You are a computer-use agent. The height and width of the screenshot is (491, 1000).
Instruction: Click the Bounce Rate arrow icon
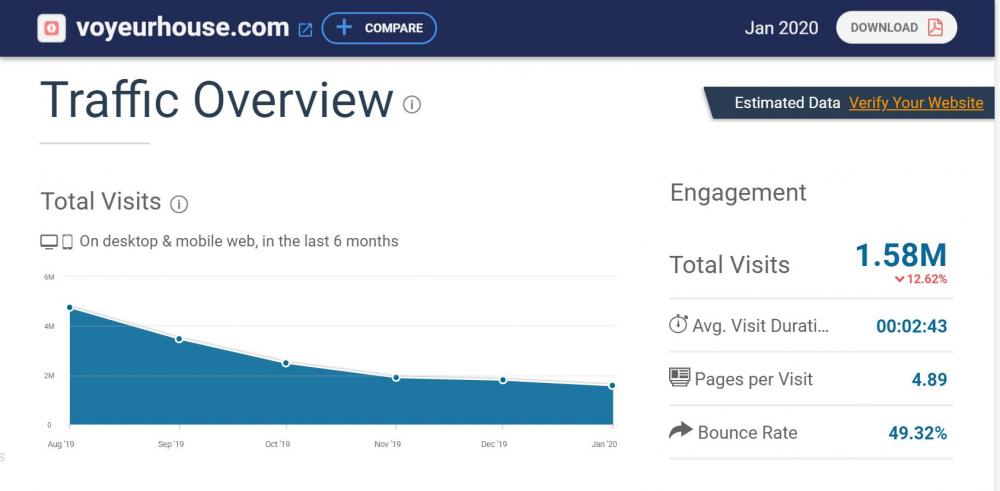point(680,432)
